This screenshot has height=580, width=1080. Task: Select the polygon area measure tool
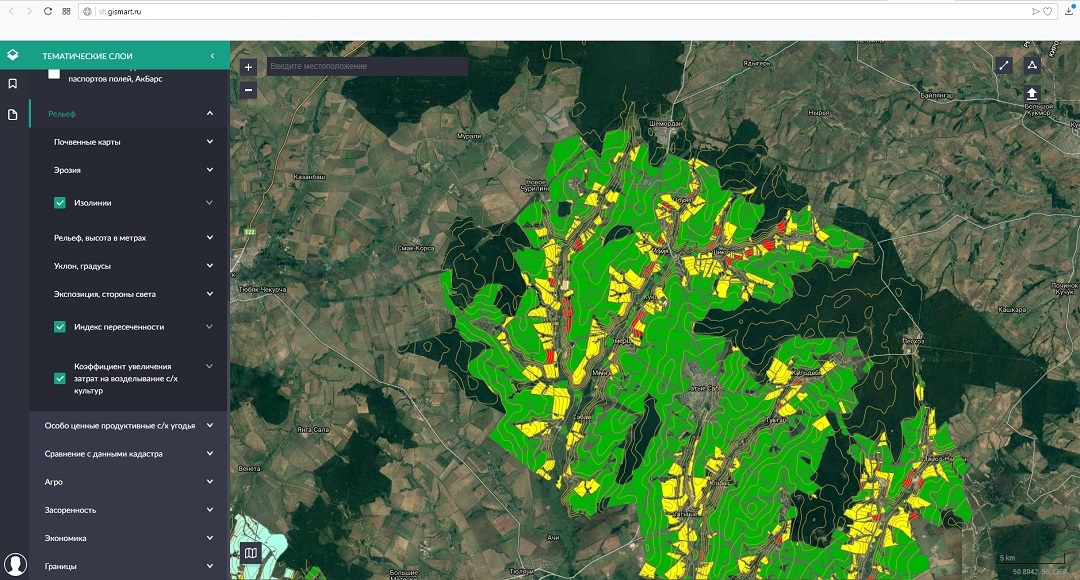click(x=1032, y=66)
